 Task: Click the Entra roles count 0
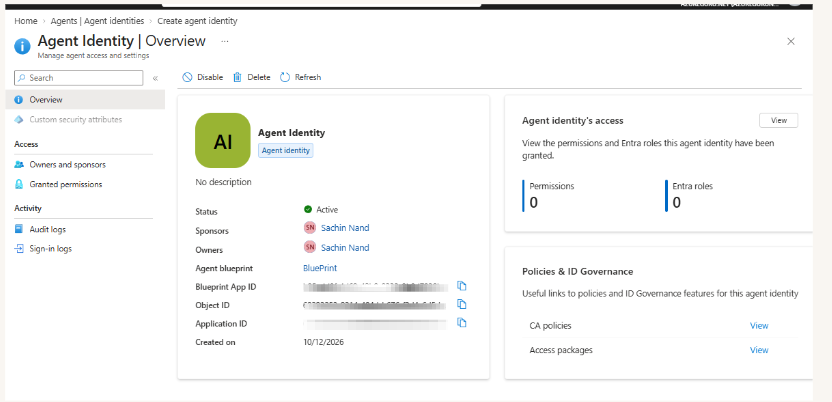tap(677, 203)
